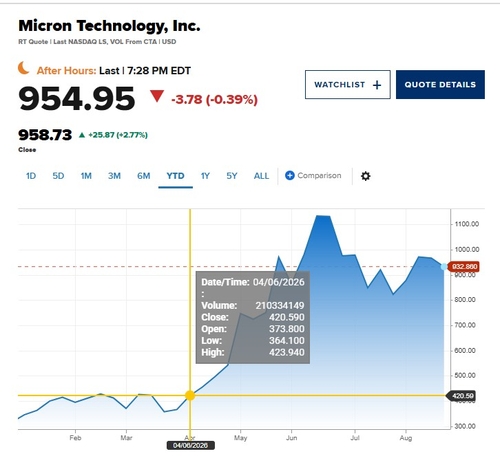
Task: Click the light blue last price dot
Action: pos(444,267)
